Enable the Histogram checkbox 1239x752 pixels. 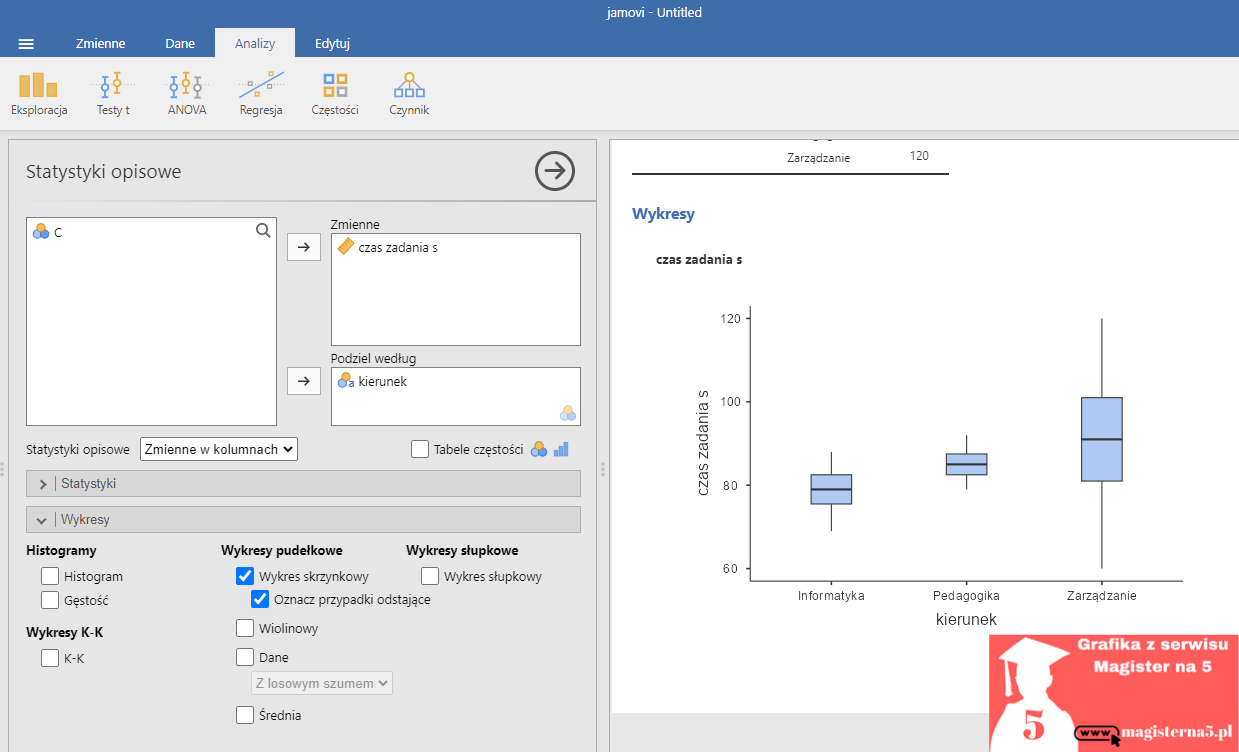coord(50,576)
